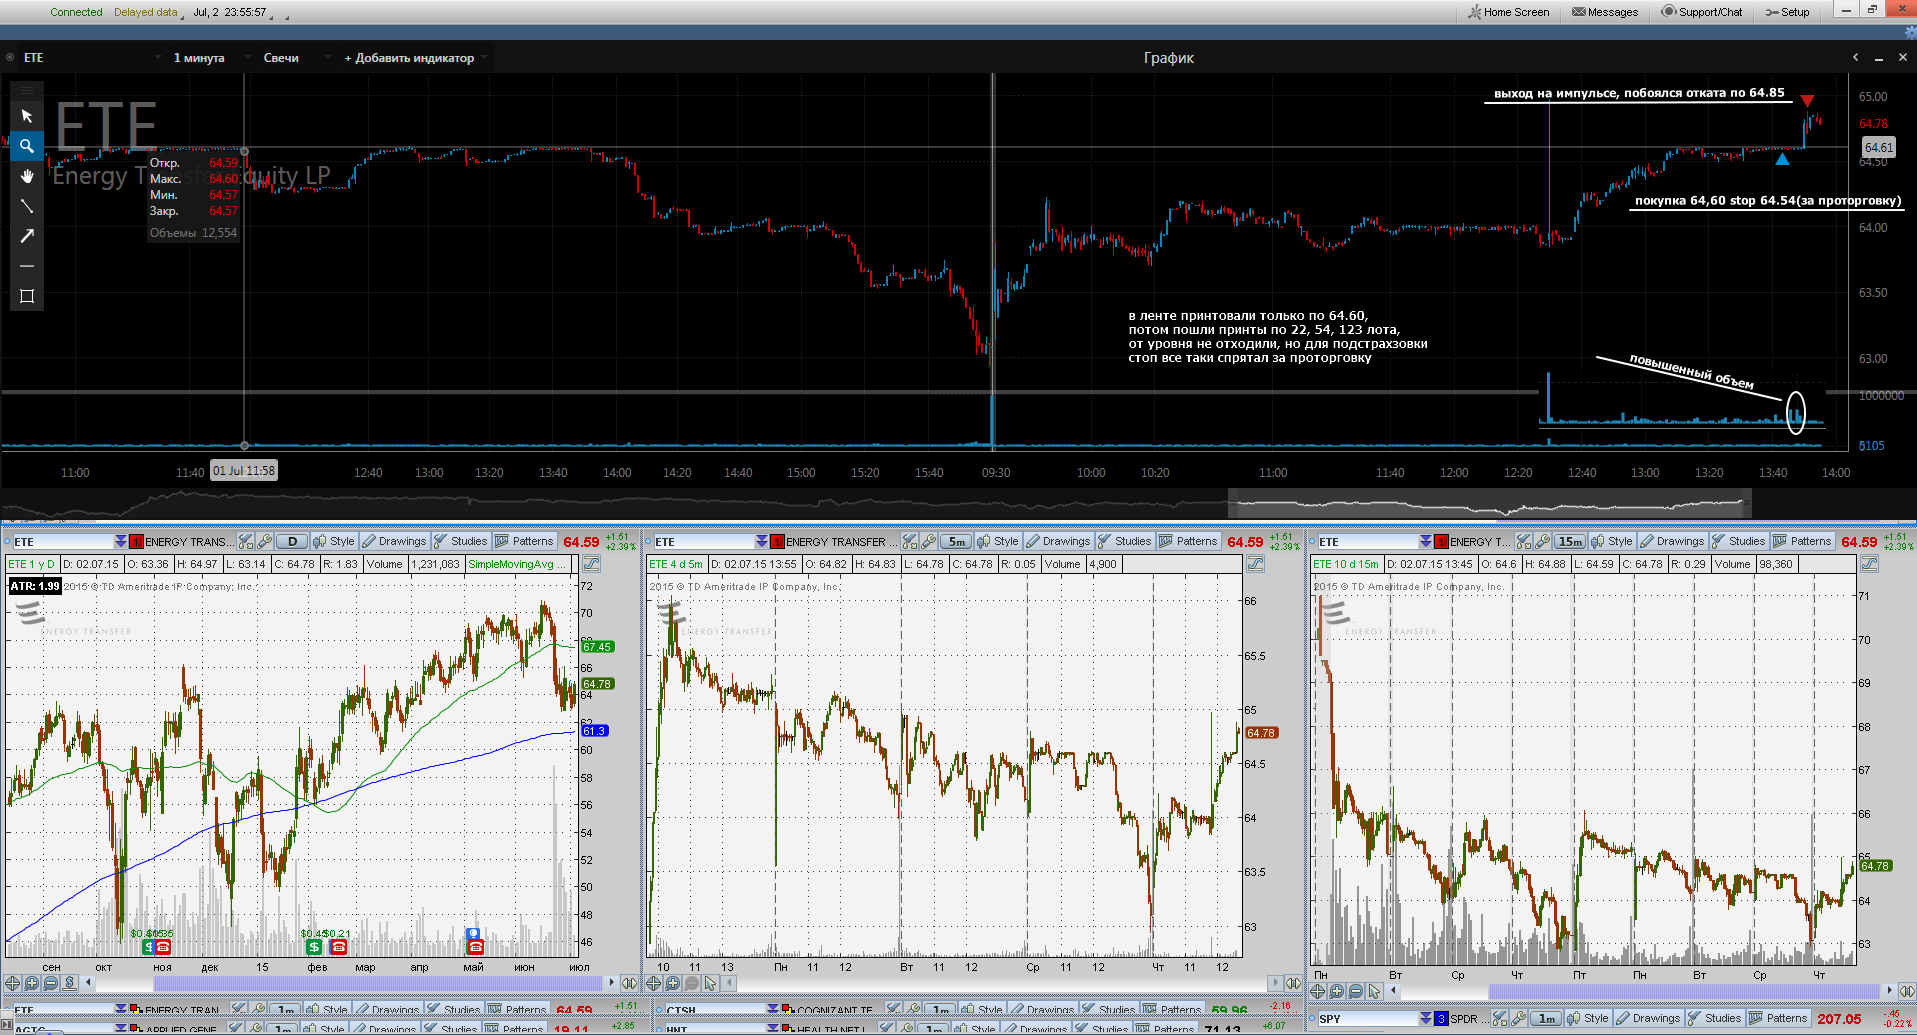Select the arrow pointer tool in the chart sidebar
Image resolution: width=1917 pixels, height=1035 pixels.
[x=27, y=116]
